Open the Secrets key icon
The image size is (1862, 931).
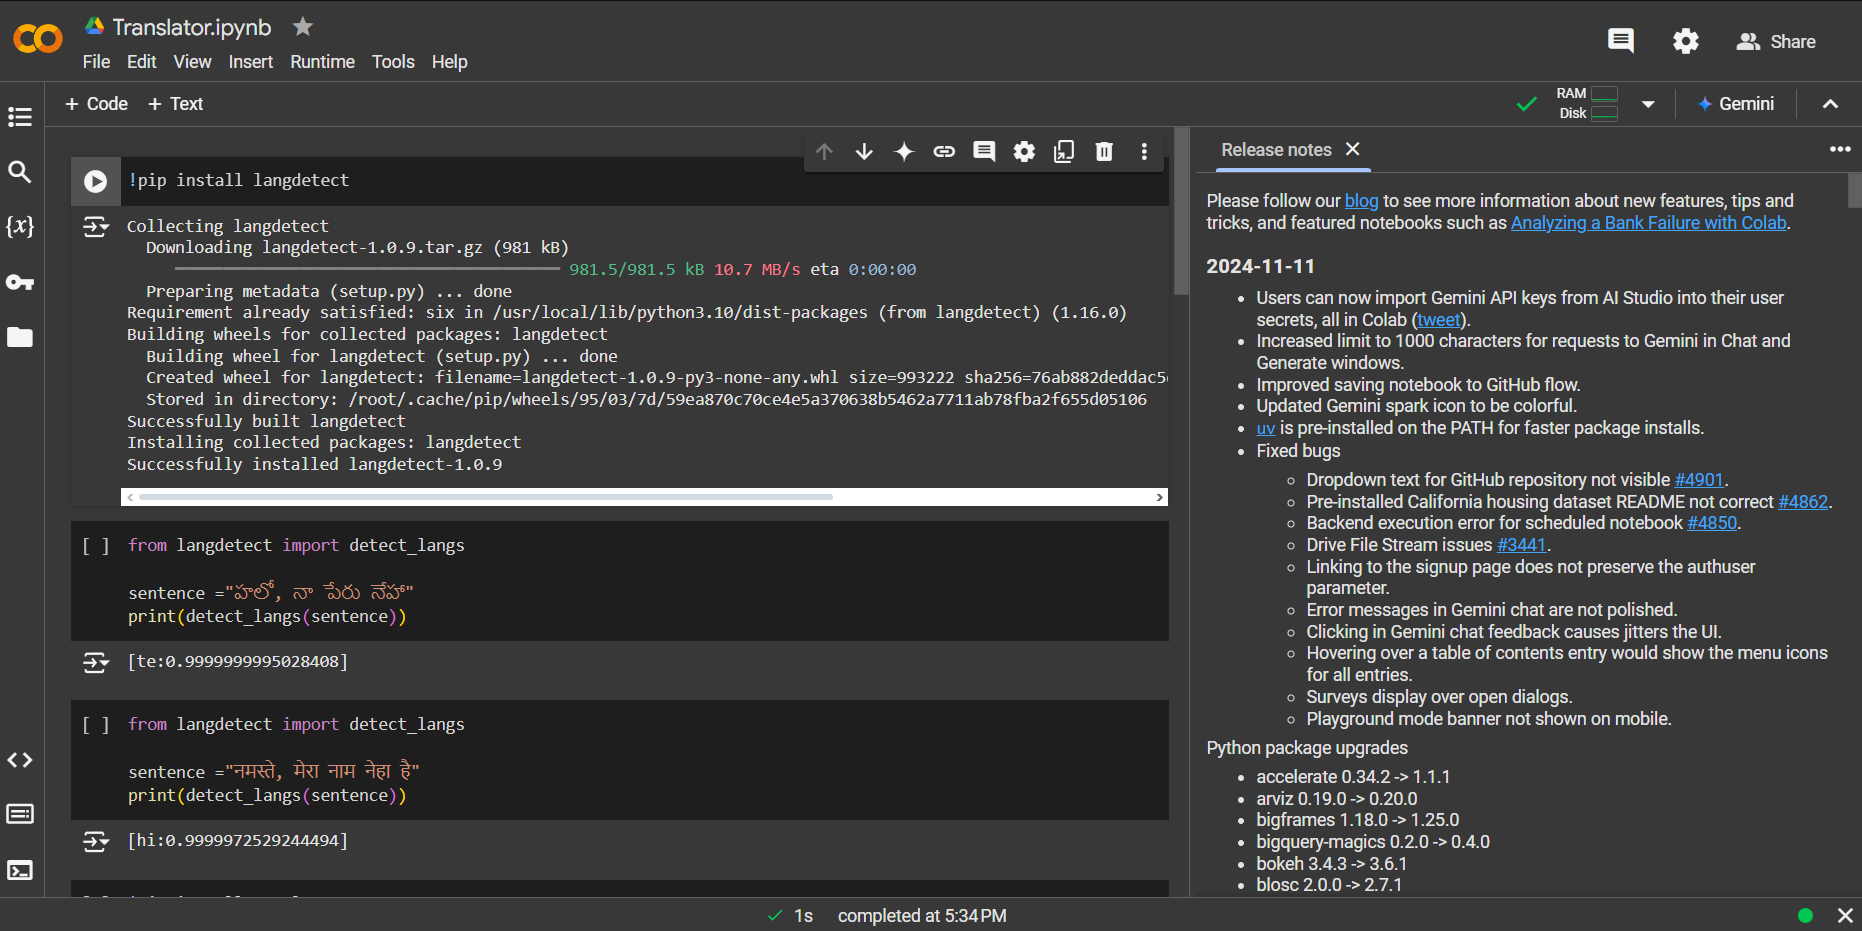[20, 282]
